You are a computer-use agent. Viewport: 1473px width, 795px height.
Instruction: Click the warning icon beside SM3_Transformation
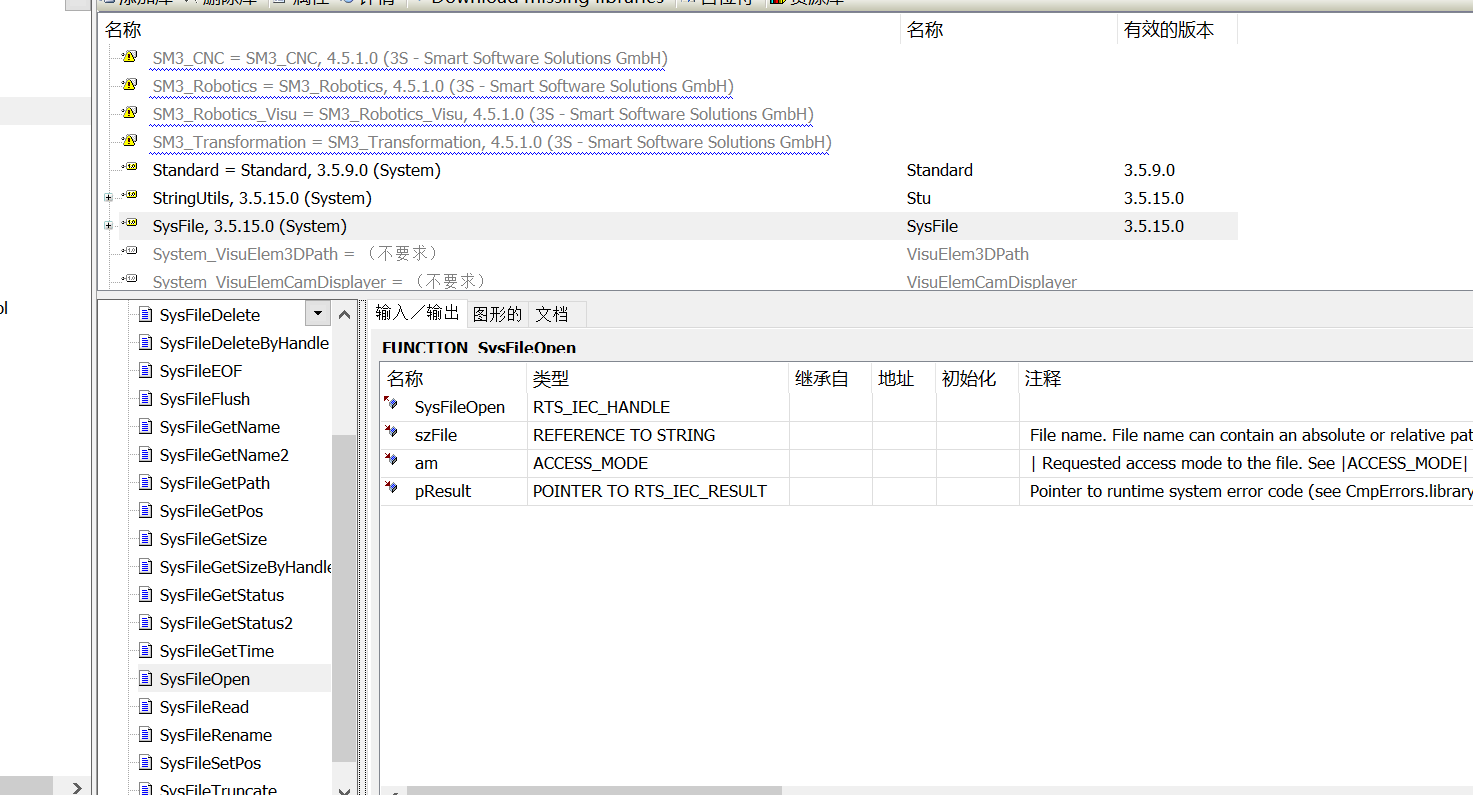pos(129,141)
